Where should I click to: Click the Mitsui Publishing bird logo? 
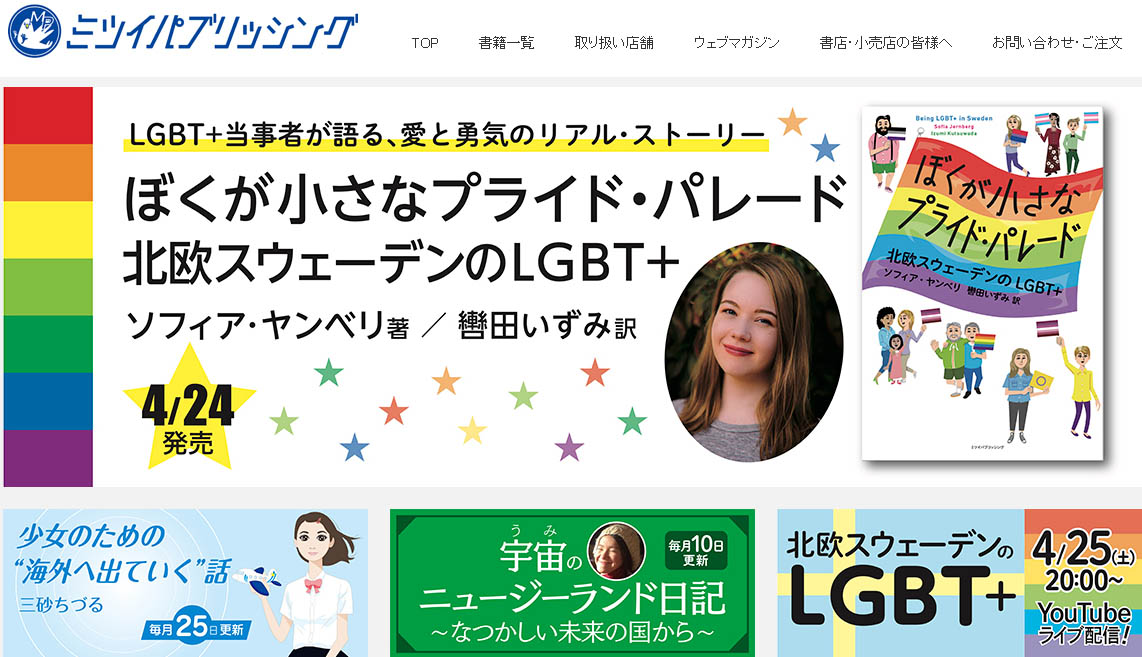34,31
